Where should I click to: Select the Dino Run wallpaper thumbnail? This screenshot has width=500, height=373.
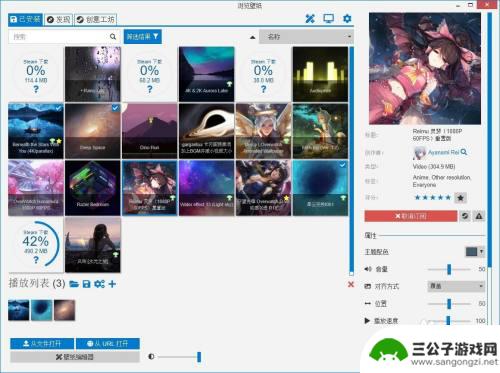pyautogui.click(x=150, y=131)
